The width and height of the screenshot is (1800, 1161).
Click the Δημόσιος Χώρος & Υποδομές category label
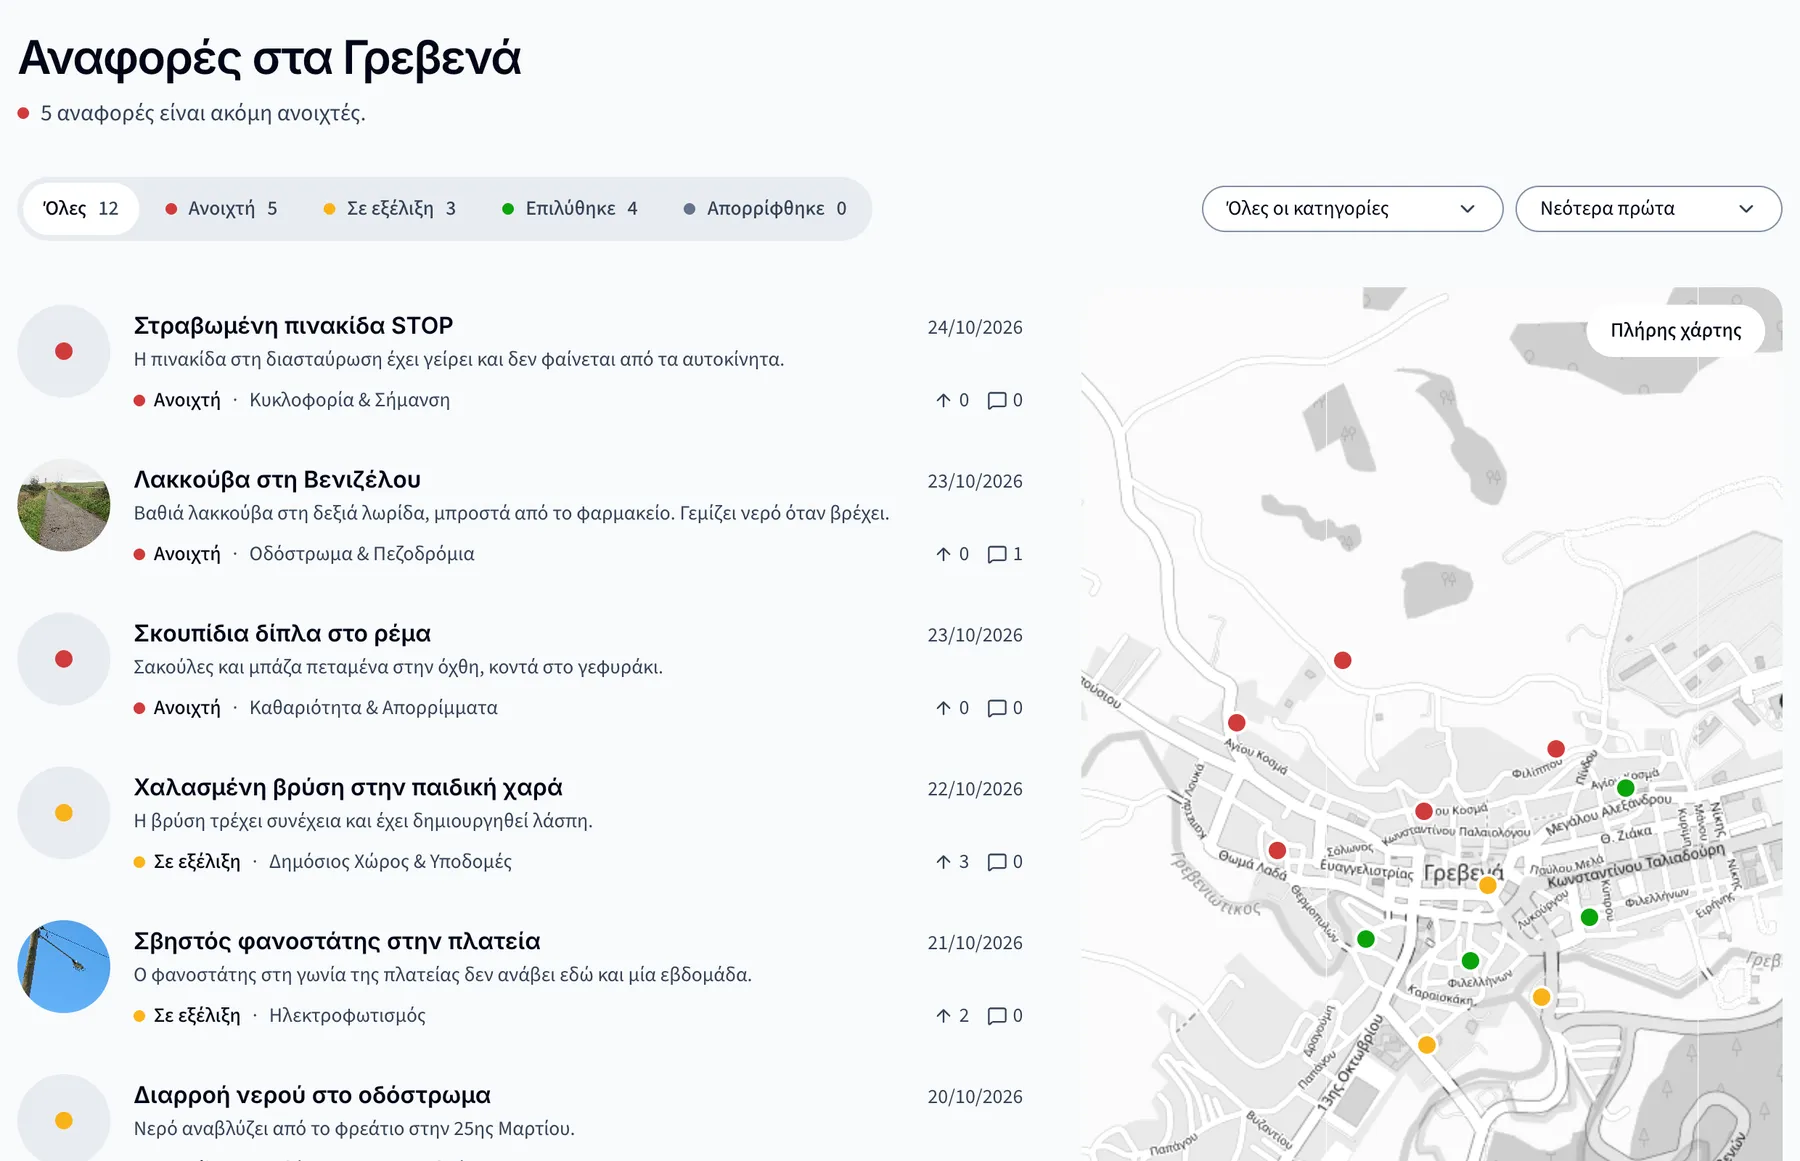pos(390,862)
